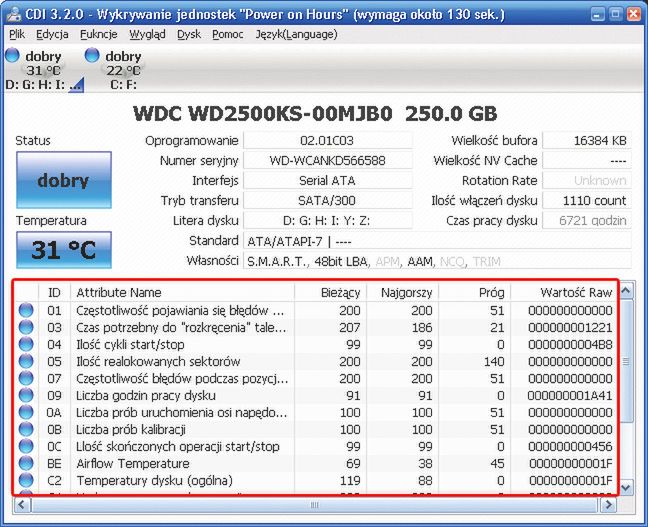Click the blue health orb of the 22 °C disk
This screenshot has width=648, height=527.
point(92,55)
